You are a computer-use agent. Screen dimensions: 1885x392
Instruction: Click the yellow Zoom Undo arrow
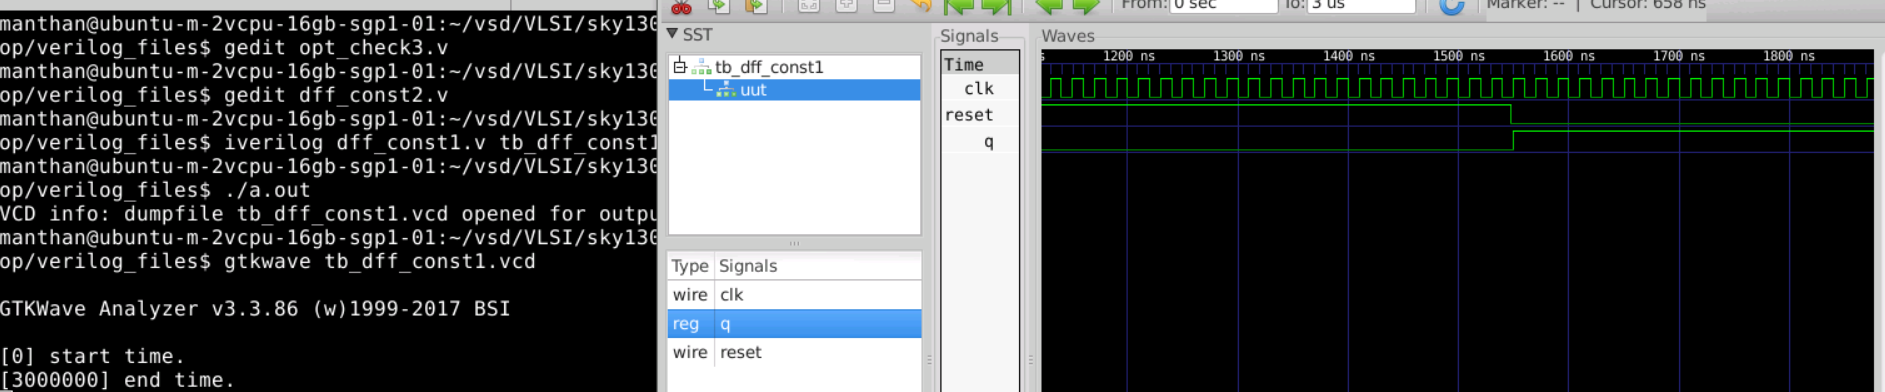coord(921,6)
